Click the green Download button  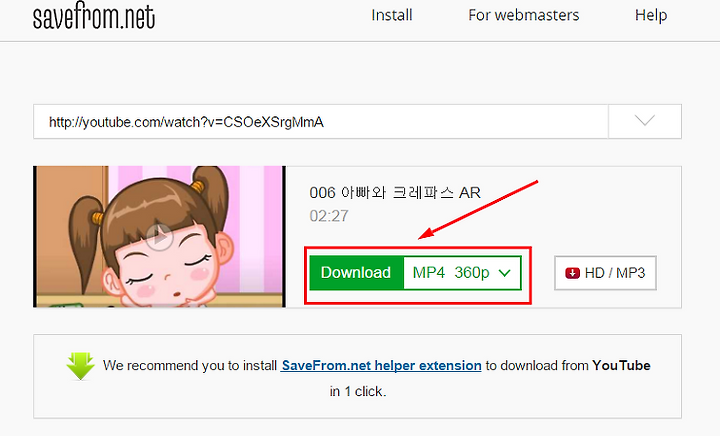[356, 273]
